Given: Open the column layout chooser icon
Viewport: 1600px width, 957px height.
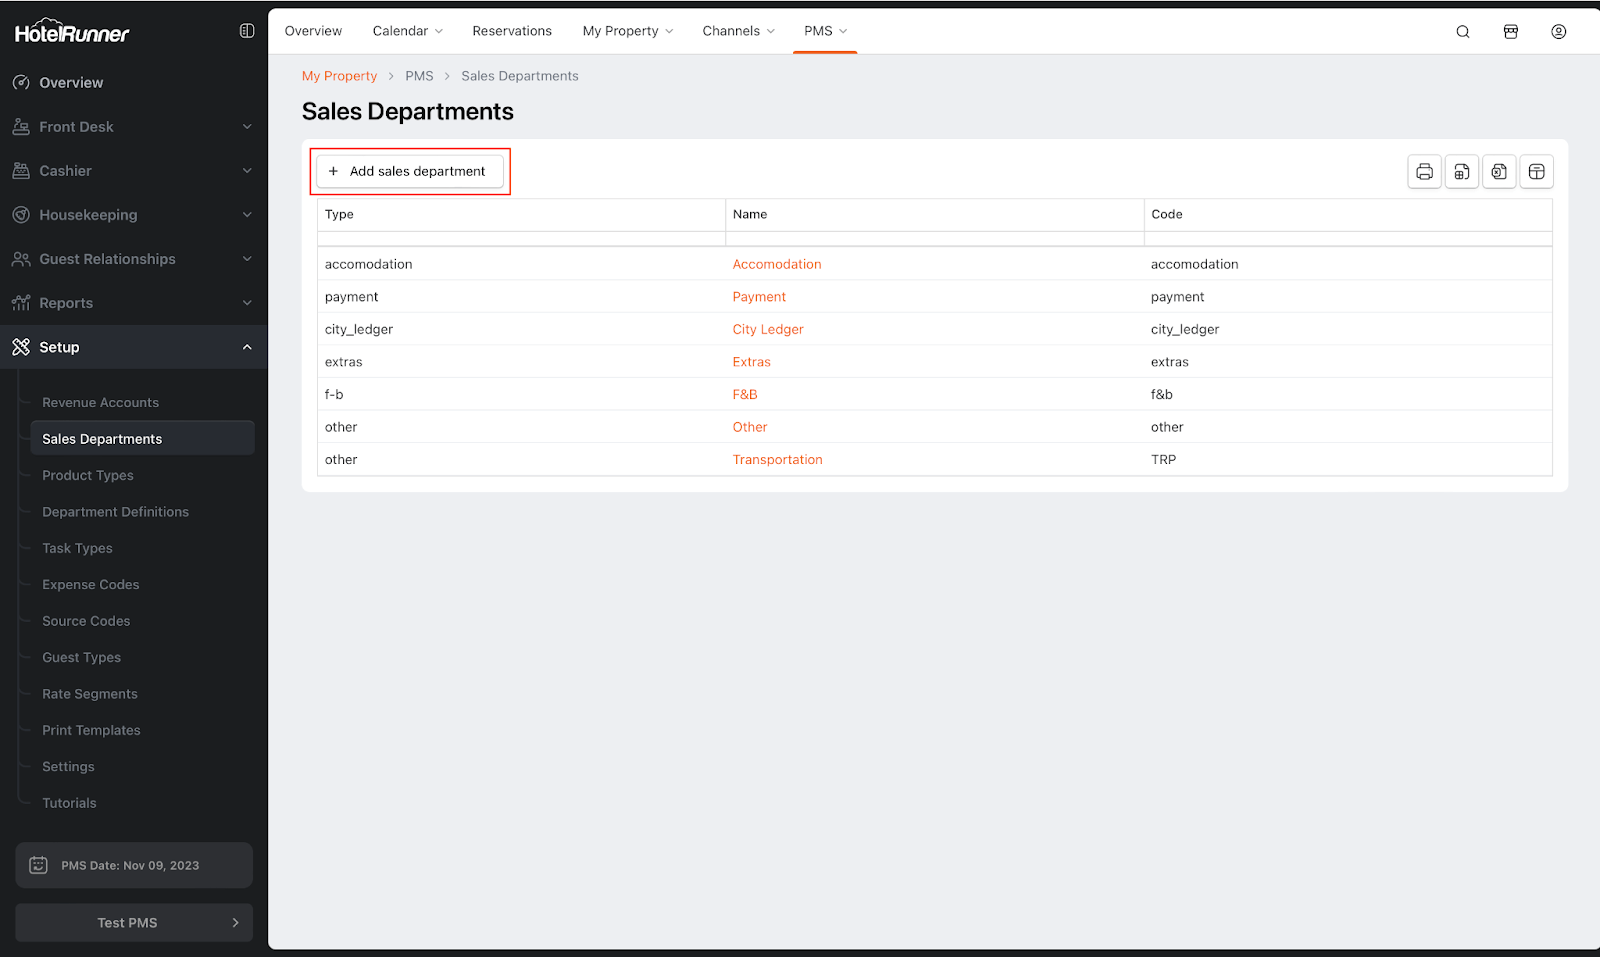Looking at the screenshot, I should [x=1536, y=172].
